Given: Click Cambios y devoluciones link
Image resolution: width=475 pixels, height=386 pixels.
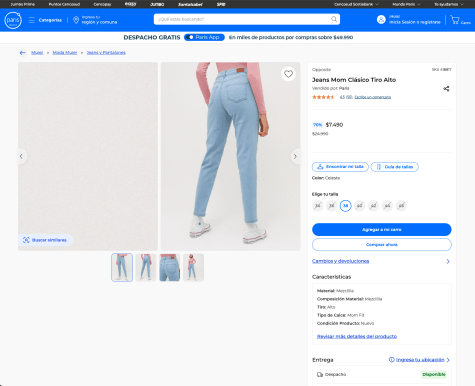Looking at the screenshot, I should 340,261.
